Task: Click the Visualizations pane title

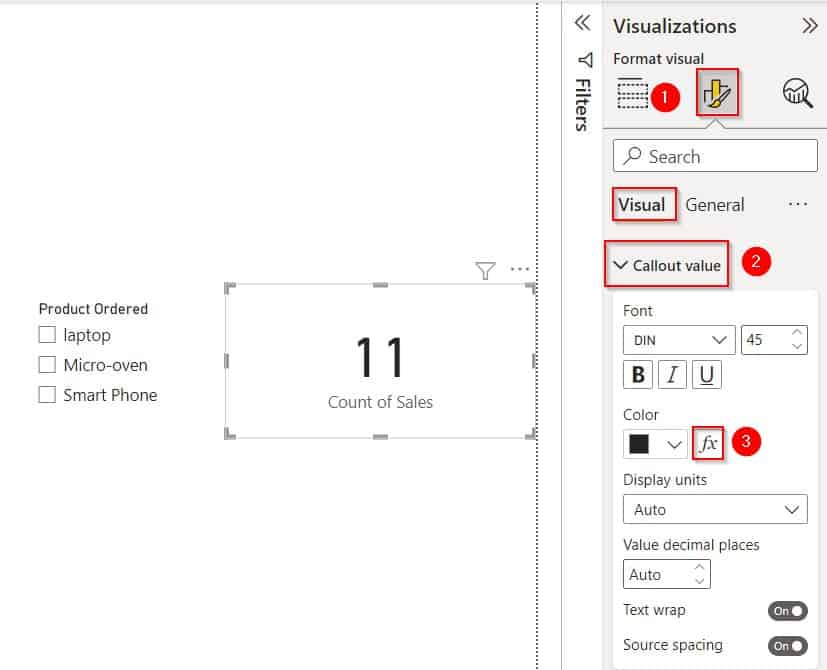Action: coord(675,26)
